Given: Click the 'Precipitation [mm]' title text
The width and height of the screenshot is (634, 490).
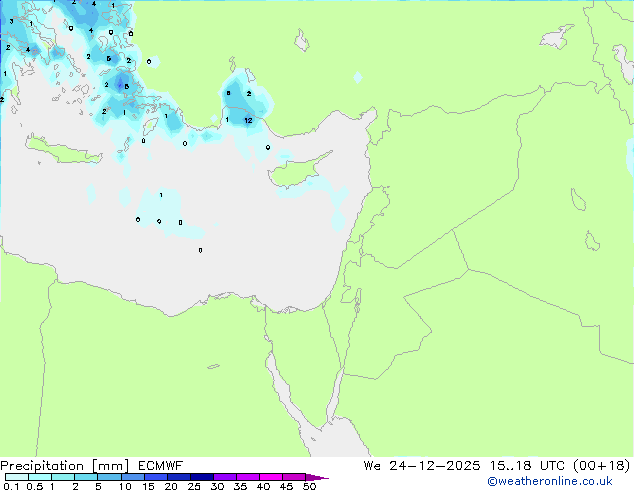Looking at the screenshot, I should [x=64, y=466].
